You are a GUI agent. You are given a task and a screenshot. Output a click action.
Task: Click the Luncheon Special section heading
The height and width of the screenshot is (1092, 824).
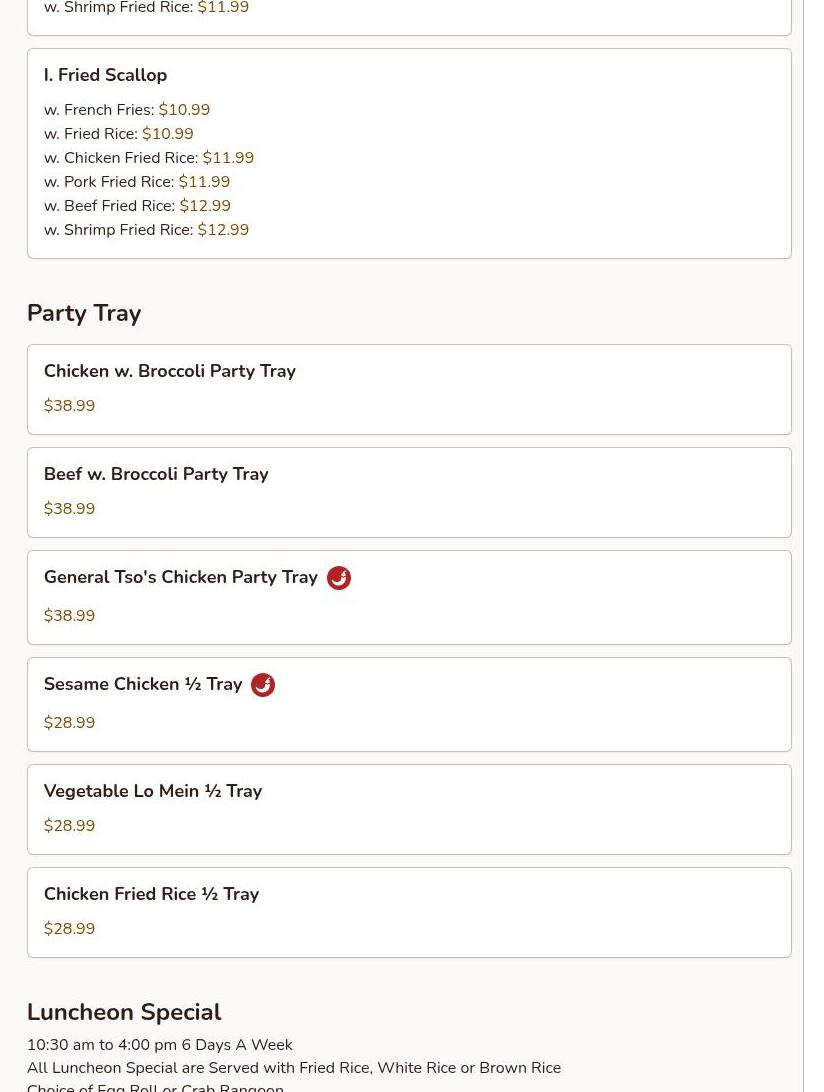[x=124, y=1012]
